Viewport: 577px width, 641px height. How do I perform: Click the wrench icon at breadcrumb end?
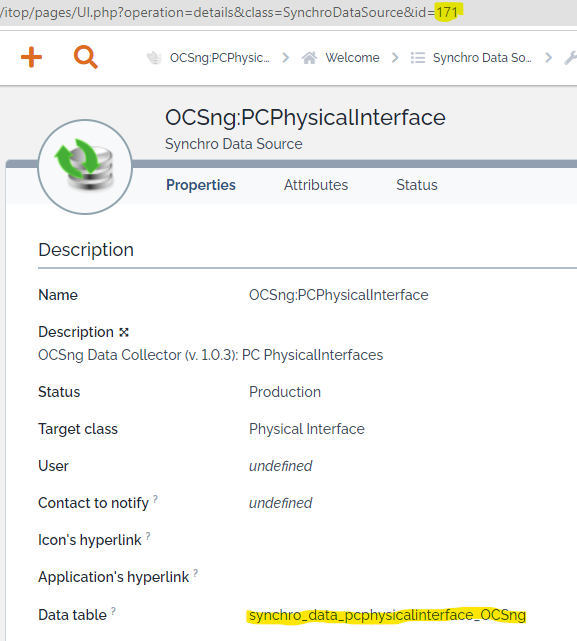[571, 58]
